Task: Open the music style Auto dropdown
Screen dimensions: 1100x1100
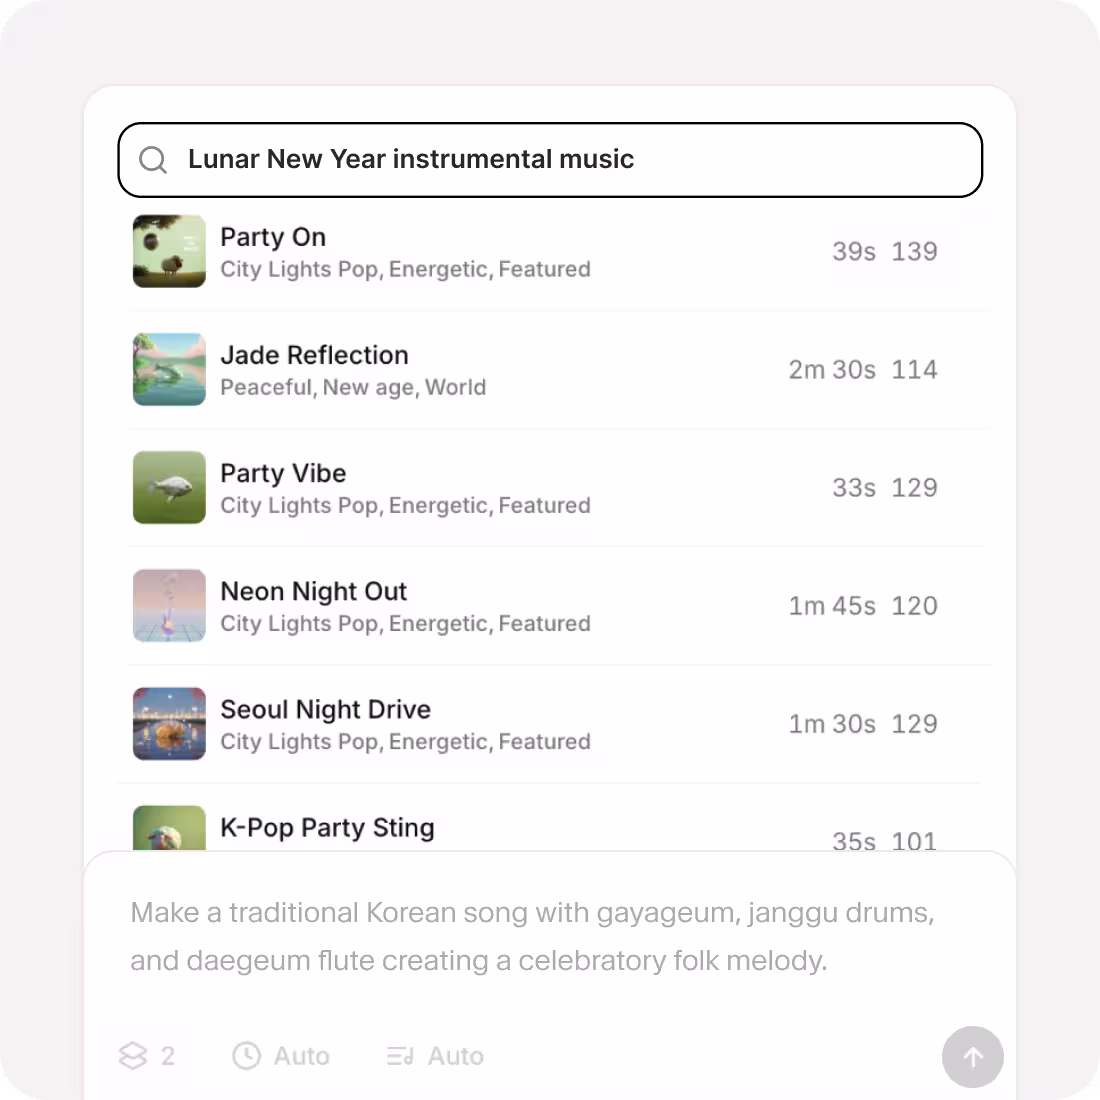Action: click(x=435, y=1055)
